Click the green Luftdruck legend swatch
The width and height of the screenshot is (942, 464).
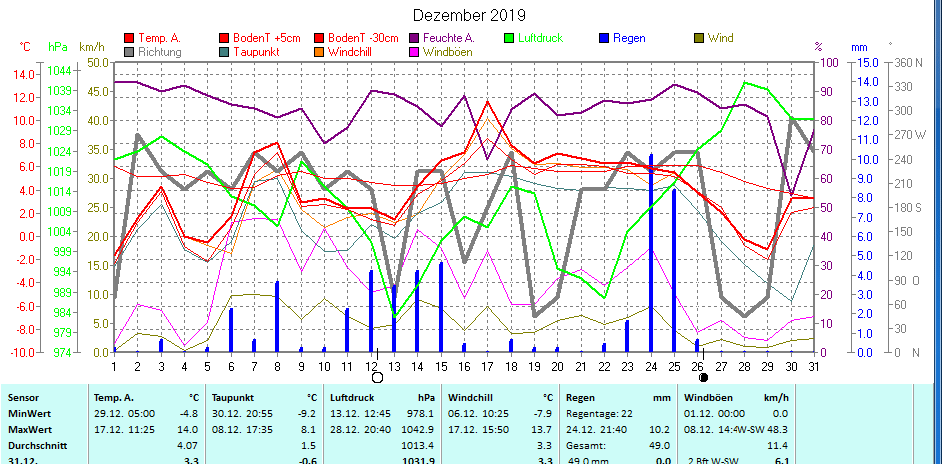[509, 38]
